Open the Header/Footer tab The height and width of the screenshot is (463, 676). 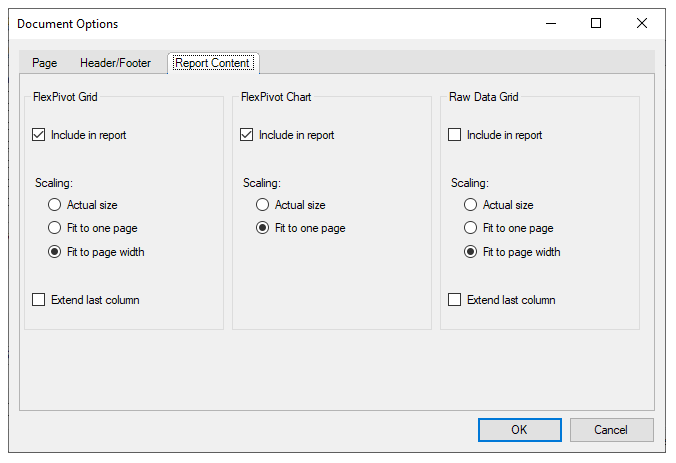(x=115, y=63)
